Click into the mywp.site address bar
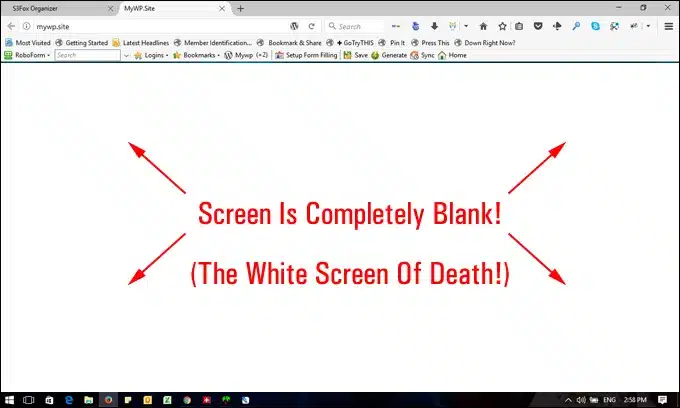680x408 pixels. 150,26
